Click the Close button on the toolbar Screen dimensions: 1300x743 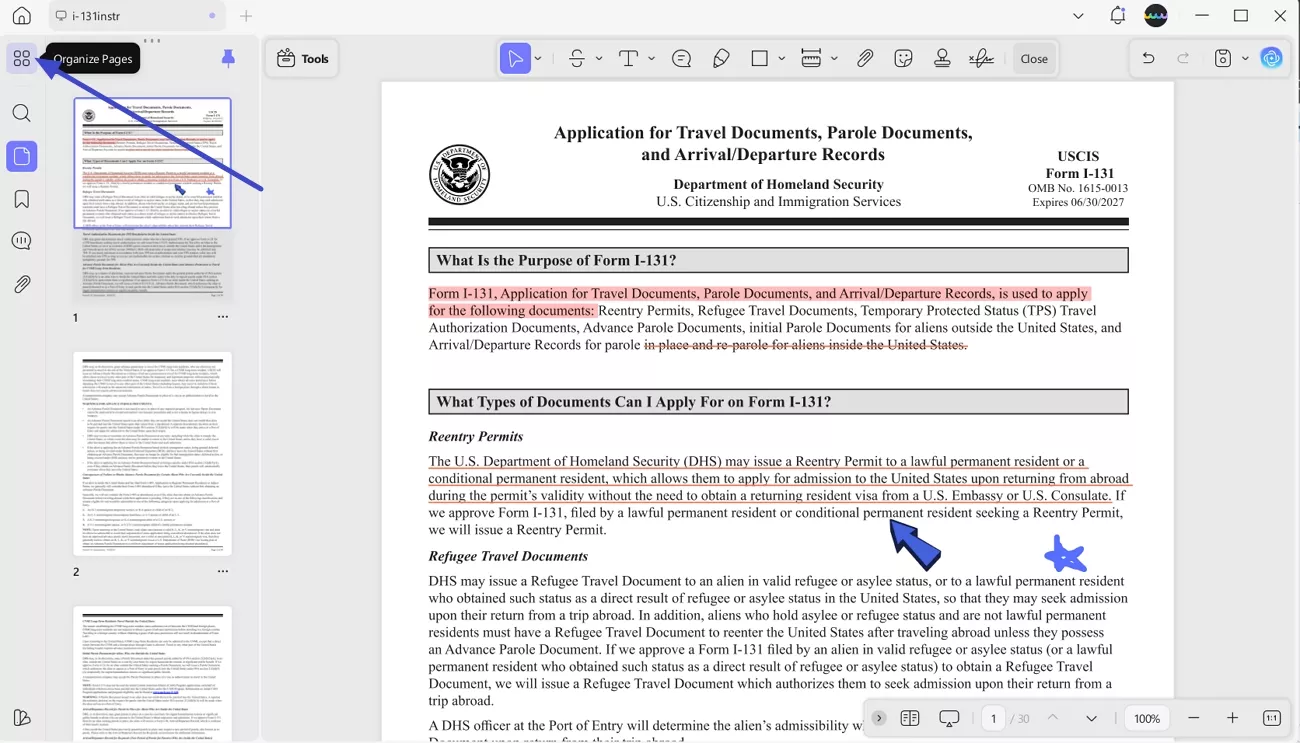1034,58
